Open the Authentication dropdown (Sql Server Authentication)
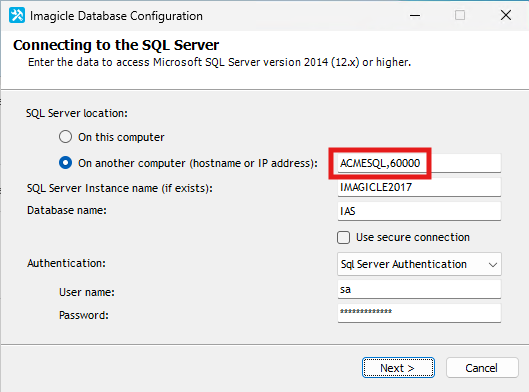Image resolution: width=529 pixels, height=392 pixels. tap(419, 264)
